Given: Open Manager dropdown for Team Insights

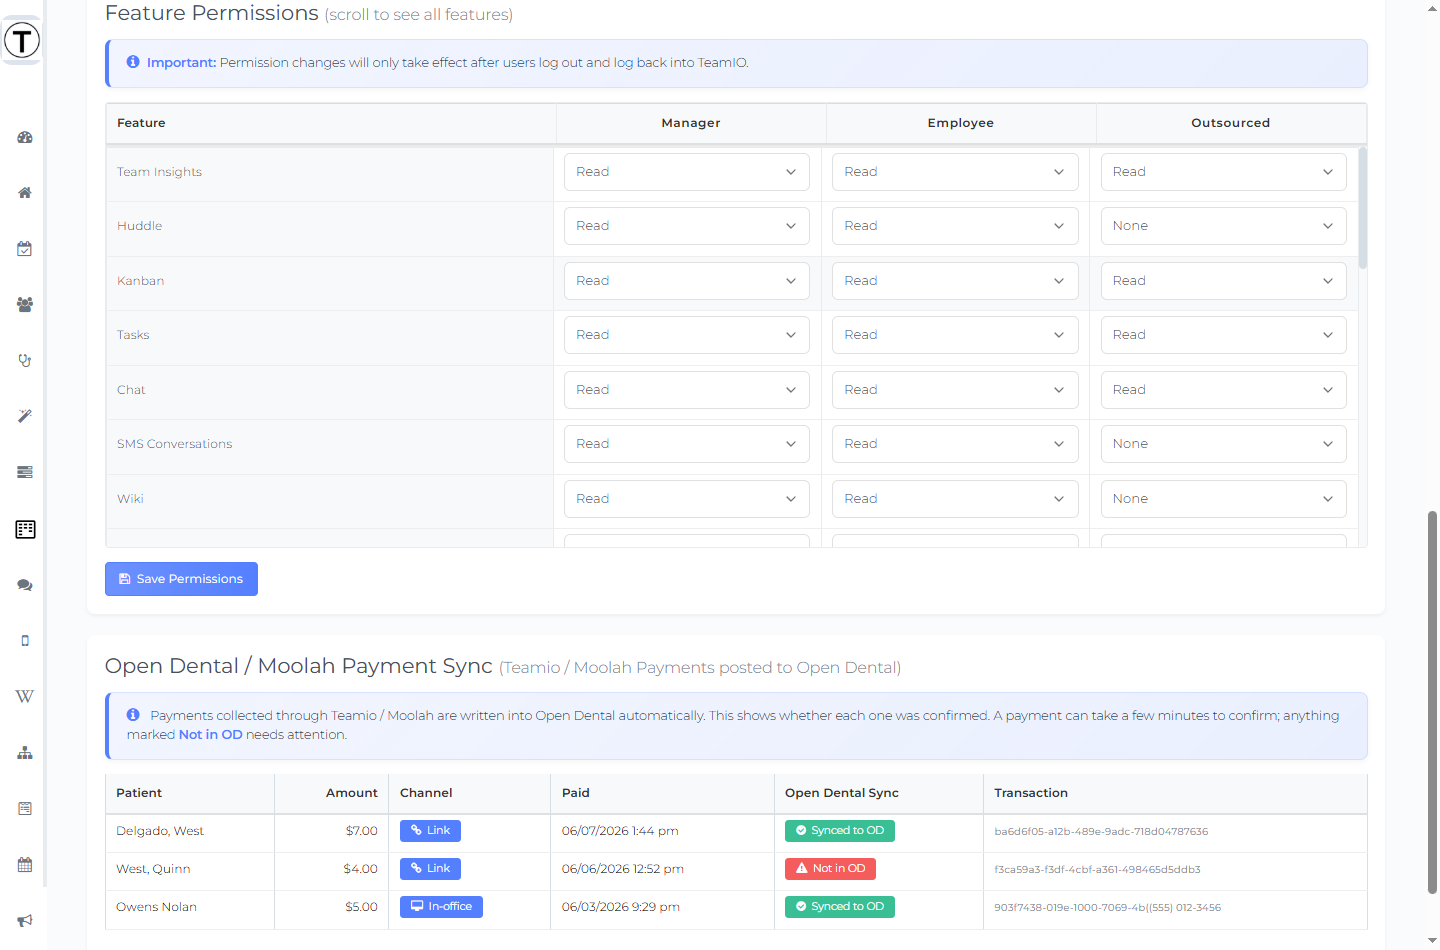Looking at the screenshot, I should point(687,172).
